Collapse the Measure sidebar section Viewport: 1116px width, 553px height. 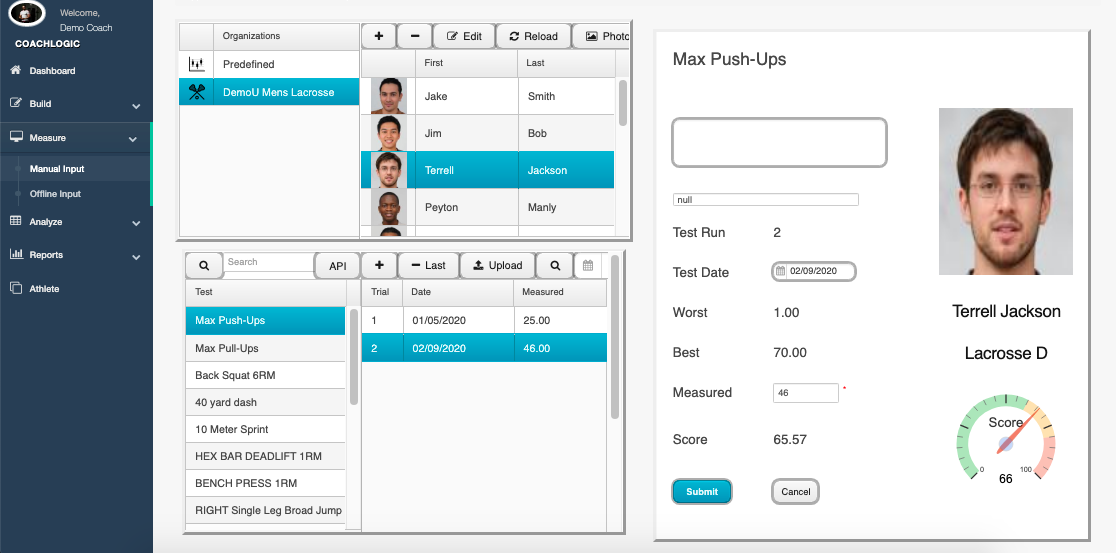(133, 140)
